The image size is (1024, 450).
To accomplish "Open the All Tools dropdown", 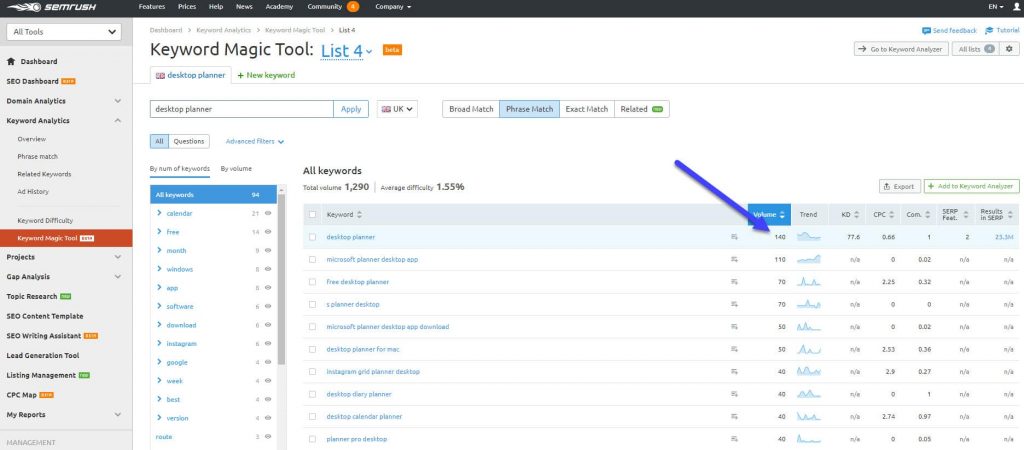I will coord(64,32).
